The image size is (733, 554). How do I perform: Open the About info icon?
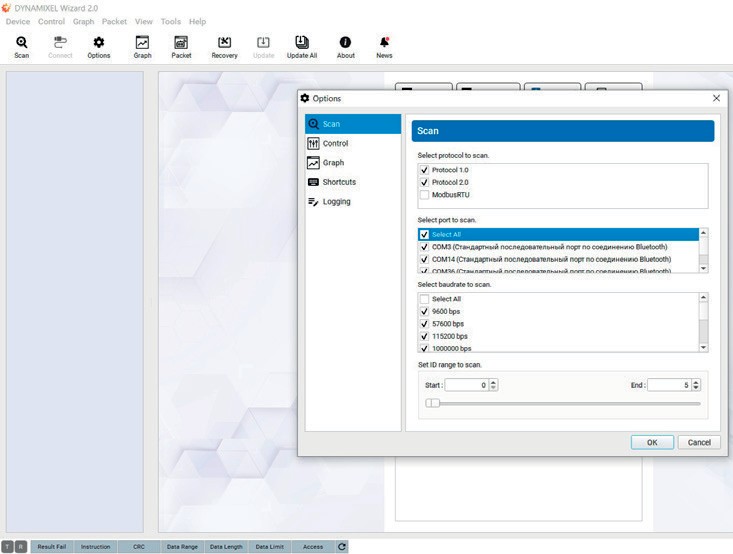(345, 46)
